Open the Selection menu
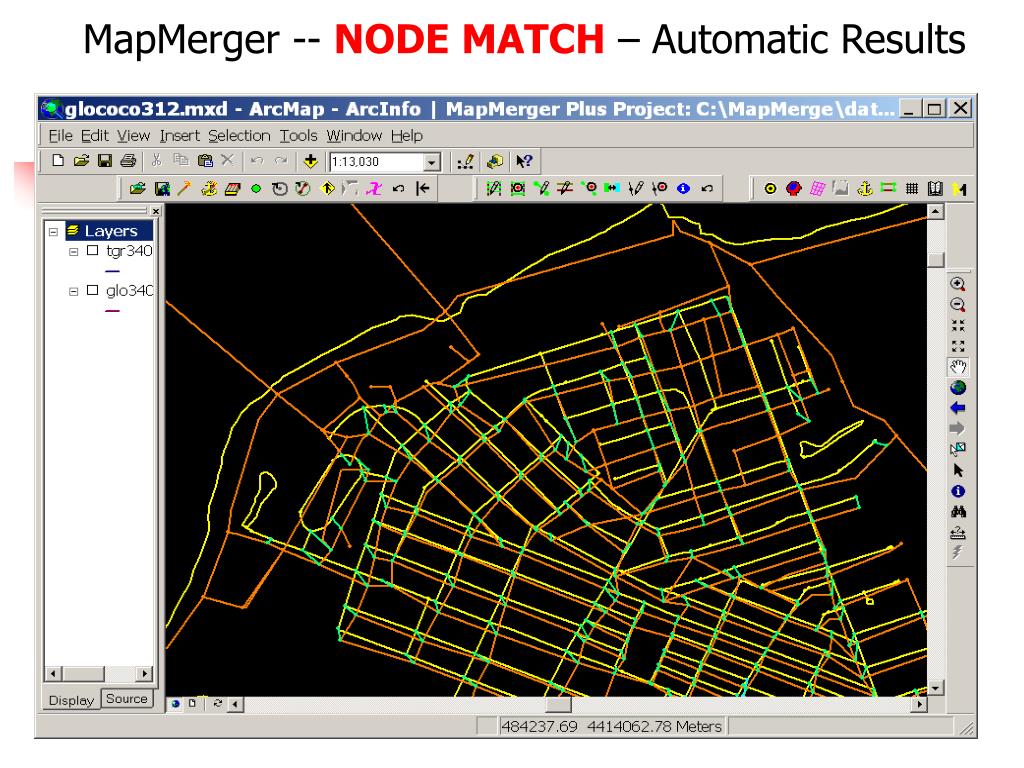 (239, 135)
